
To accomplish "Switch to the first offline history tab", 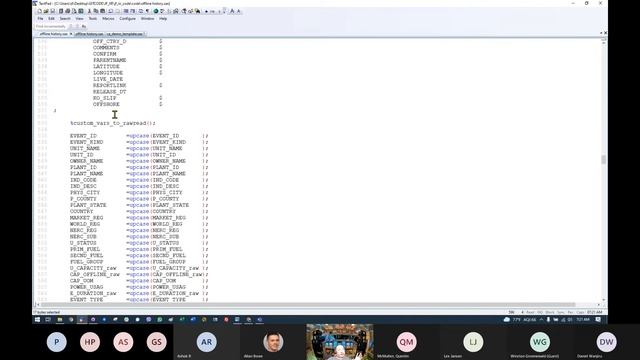I will pyautogui.click(x=53, y=34).
